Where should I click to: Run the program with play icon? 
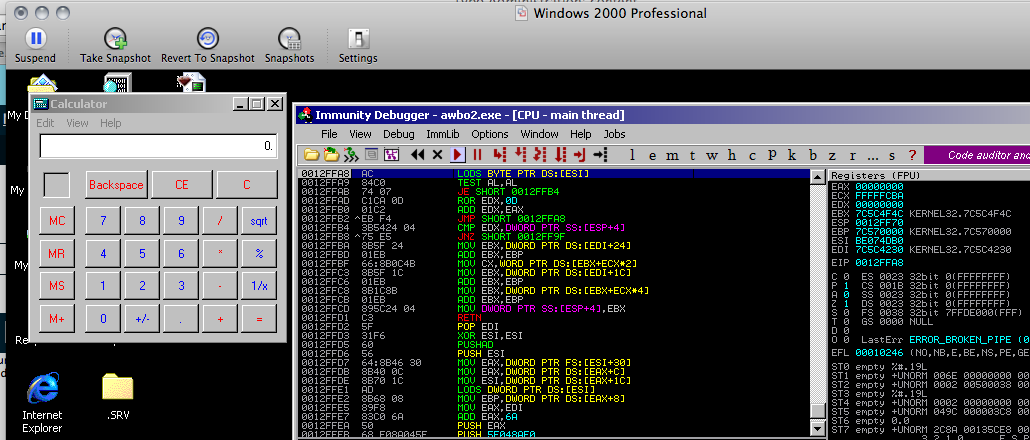click(x=458, y=155)
